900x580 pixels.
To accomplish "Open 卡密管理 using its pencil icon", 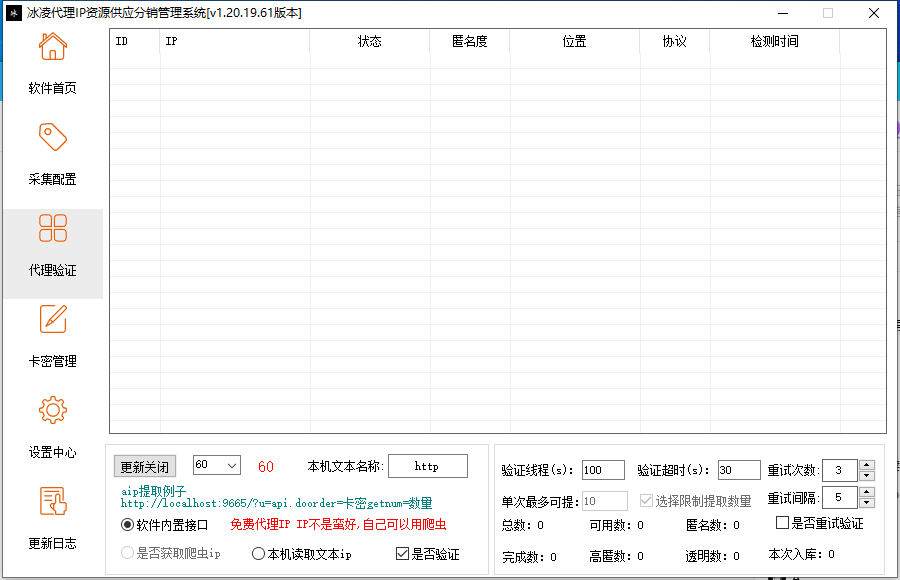I will point(51,320).
